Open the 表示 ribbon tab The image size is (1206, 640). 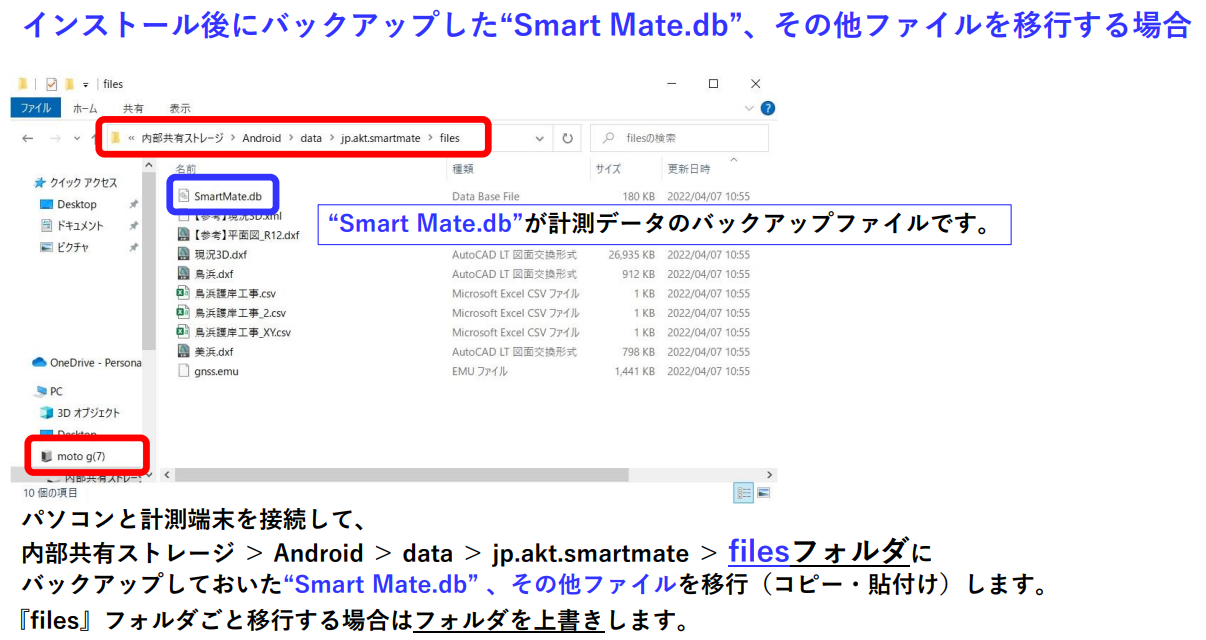(180, 108)
